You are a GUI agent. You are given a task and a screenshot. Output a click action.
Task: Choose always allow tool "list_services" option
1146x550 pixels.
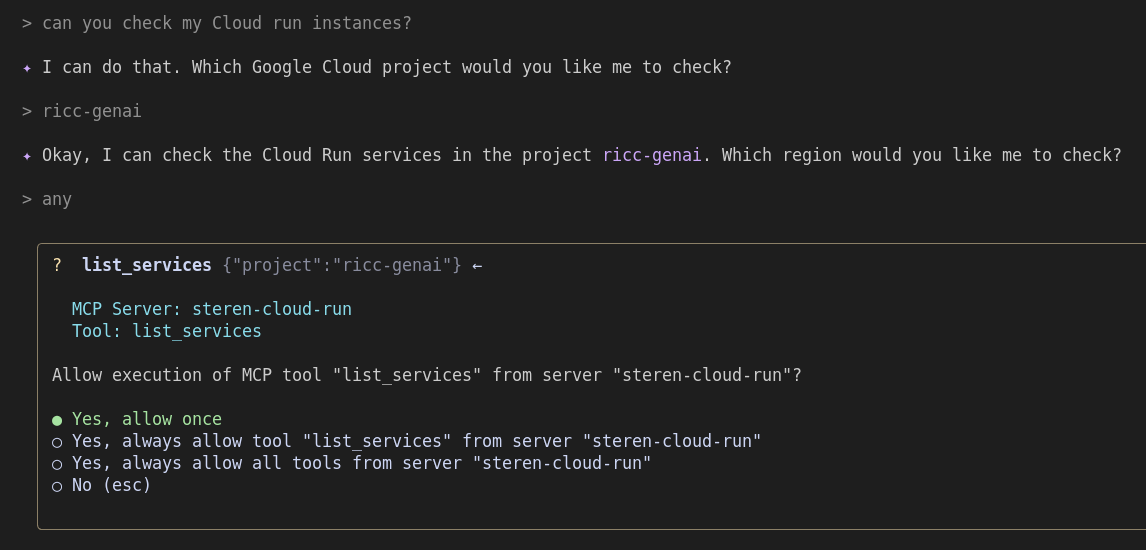click(416, 441)
